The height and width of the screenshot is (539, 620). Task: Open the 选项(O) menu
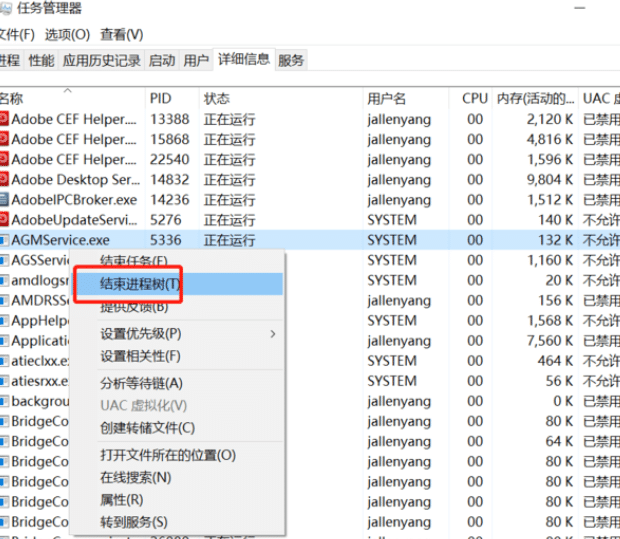pyautogui.click(x=67, y=35)
